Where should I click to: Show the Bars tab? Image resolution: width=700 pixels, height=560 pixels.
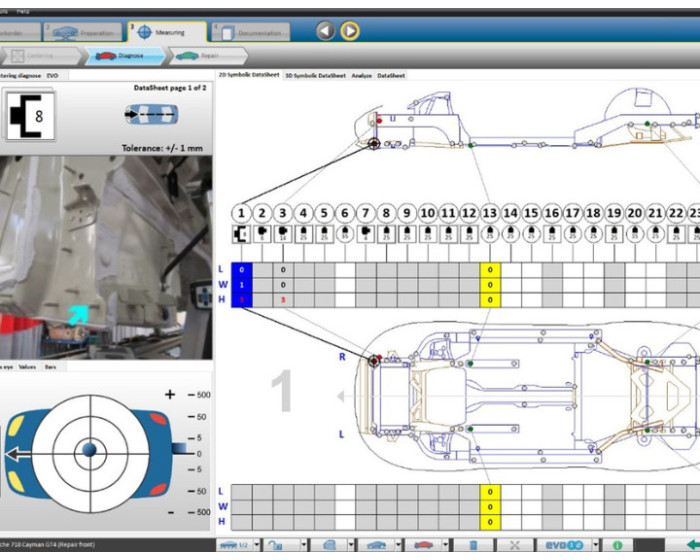50,367
